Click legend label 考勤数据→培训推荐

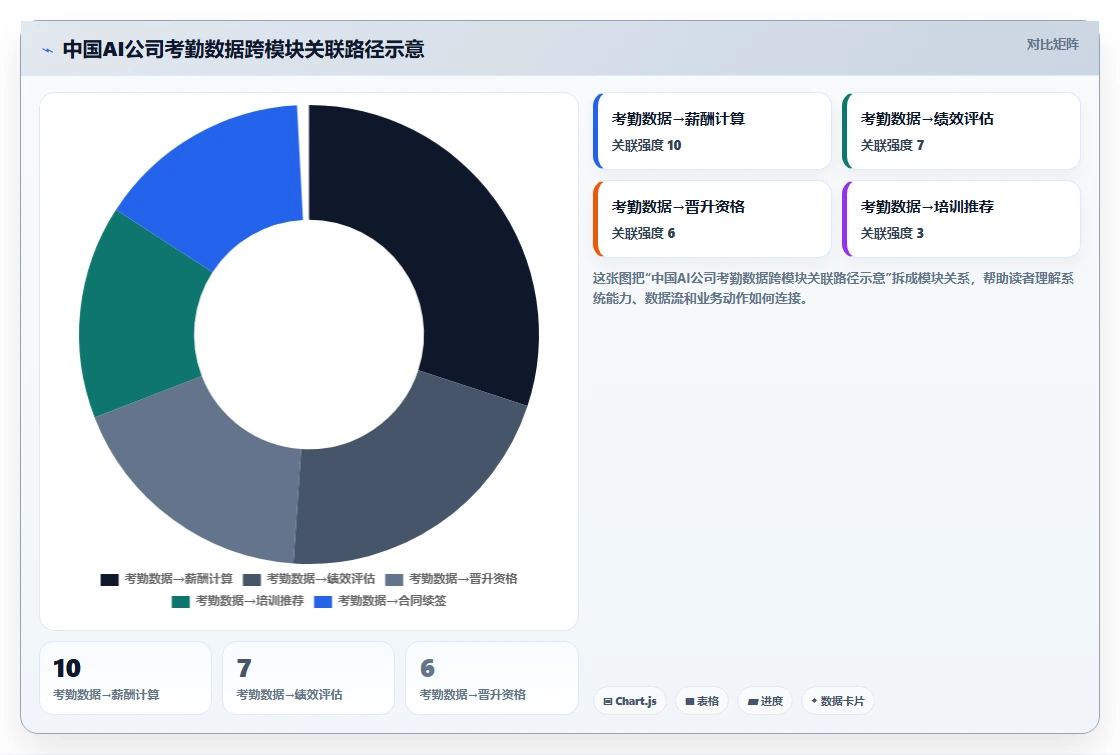(x=249, y=601)
